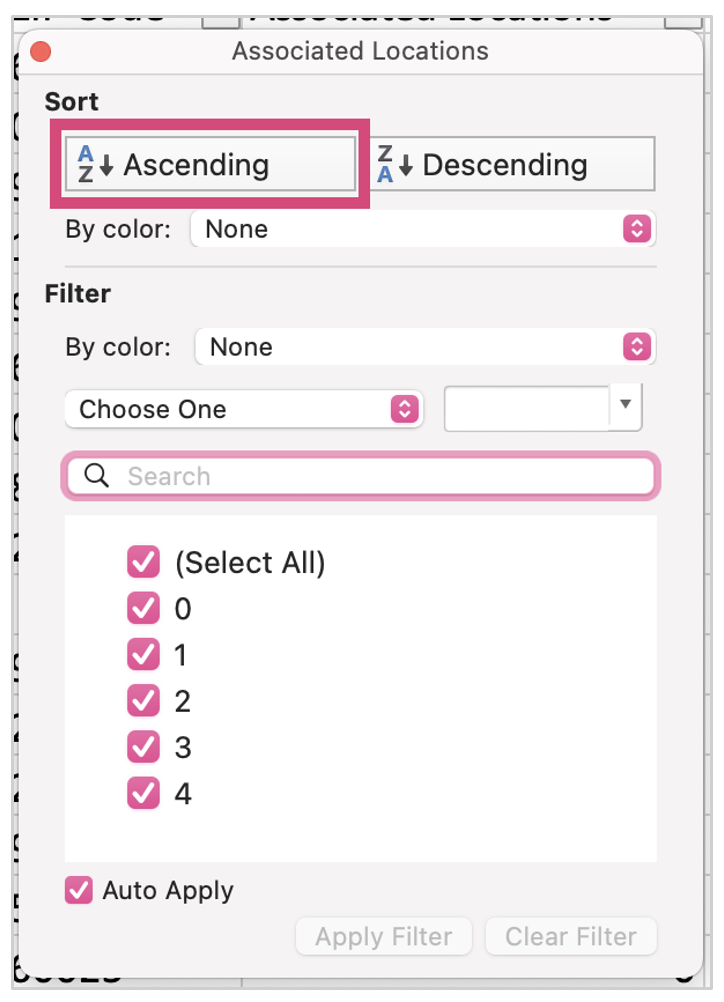Focus the Search filter field
The image size is (724, 1002).
point(380,476)
